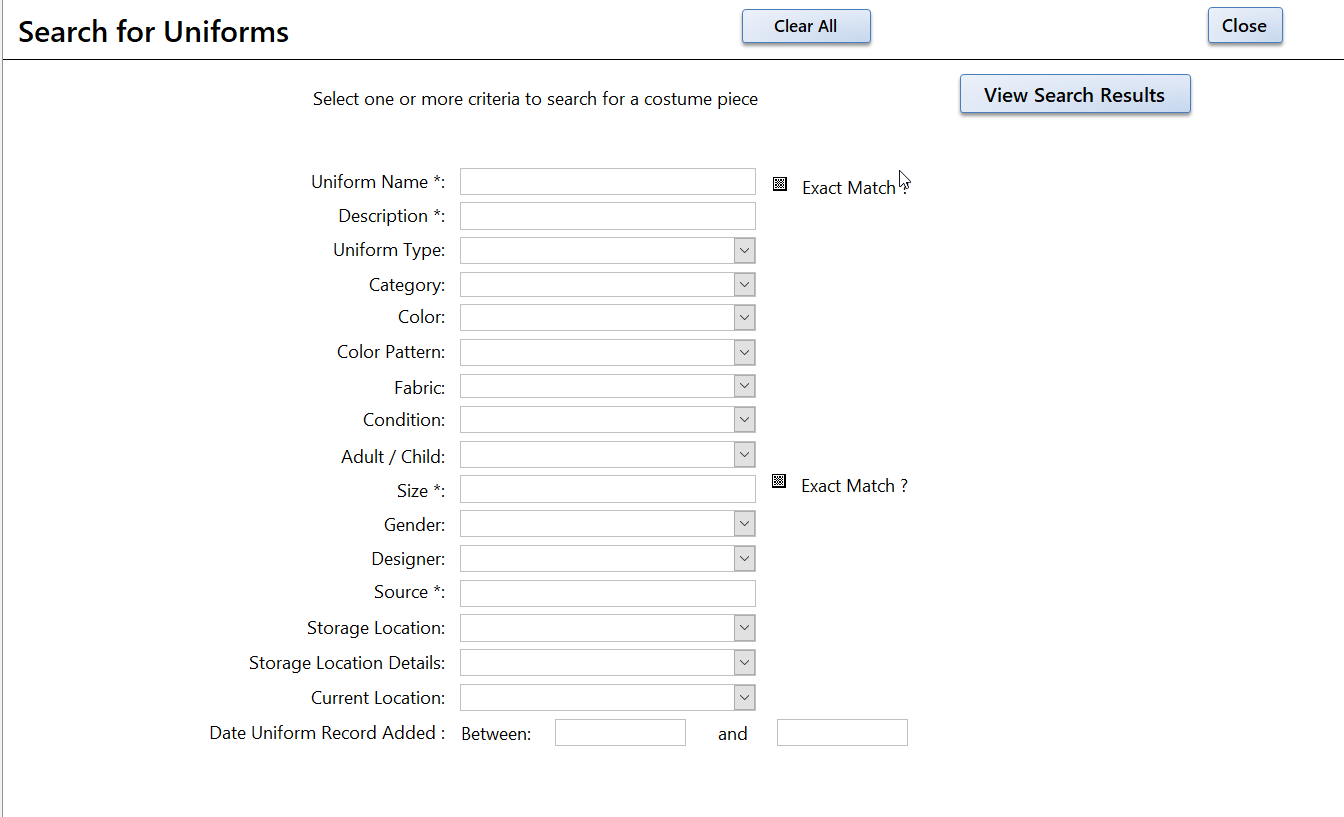Open the Designer dropdown list
This screenshot has width=1344, height=817.
pos(744,558)
